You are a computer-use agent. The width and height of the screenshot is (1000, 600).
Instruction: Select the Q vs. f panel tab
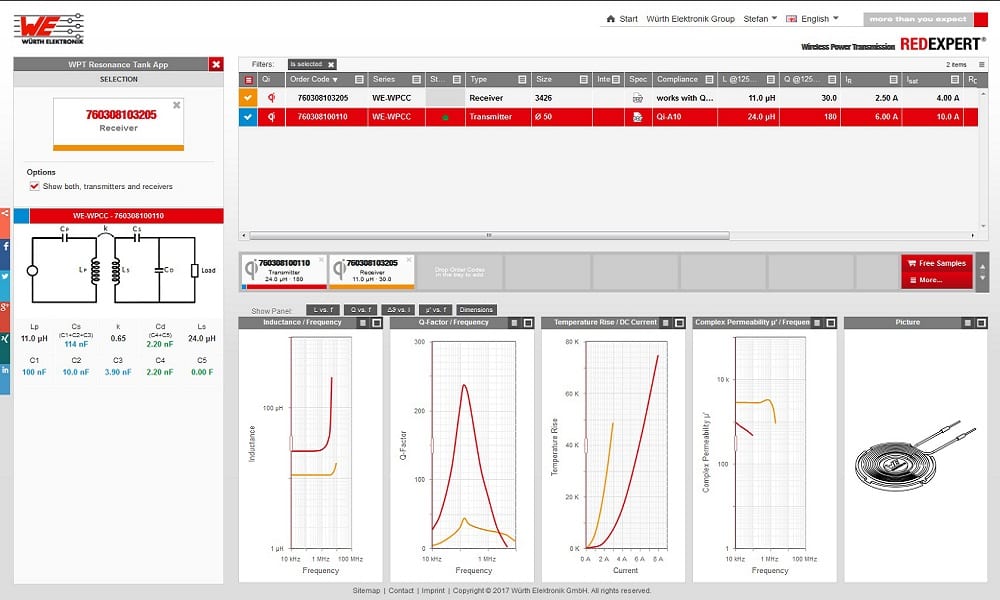tap(358, 309)
